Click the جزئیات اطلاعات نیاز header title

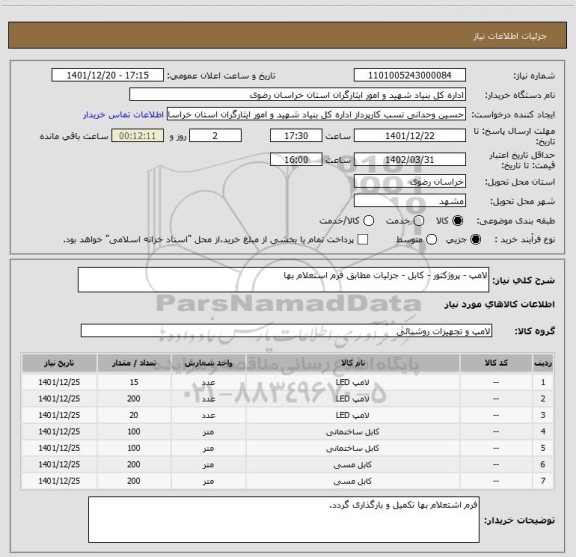(x=510, y=36)
